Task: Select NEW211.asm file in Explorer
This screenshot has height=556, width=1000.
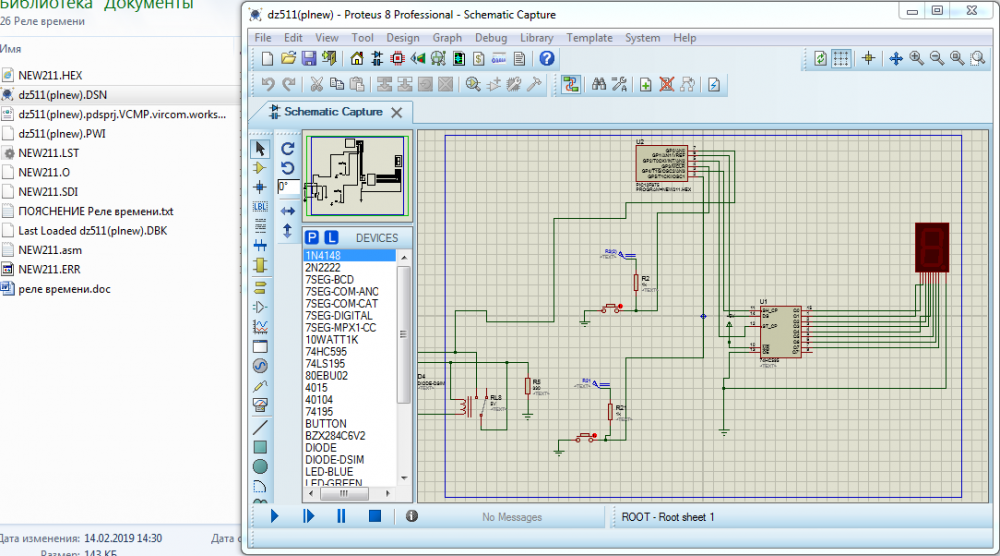Action: (x=50, y=250)
